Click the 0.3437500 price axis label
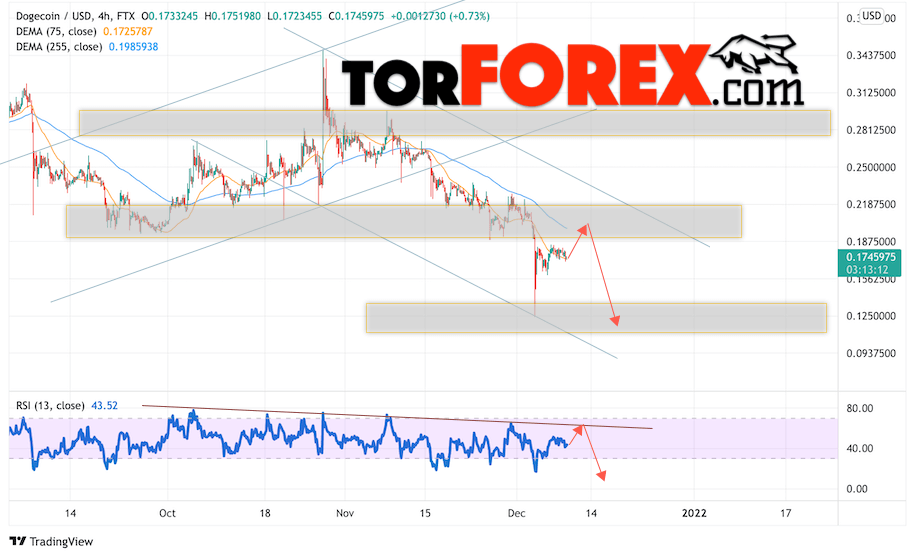 pos(871,55)
